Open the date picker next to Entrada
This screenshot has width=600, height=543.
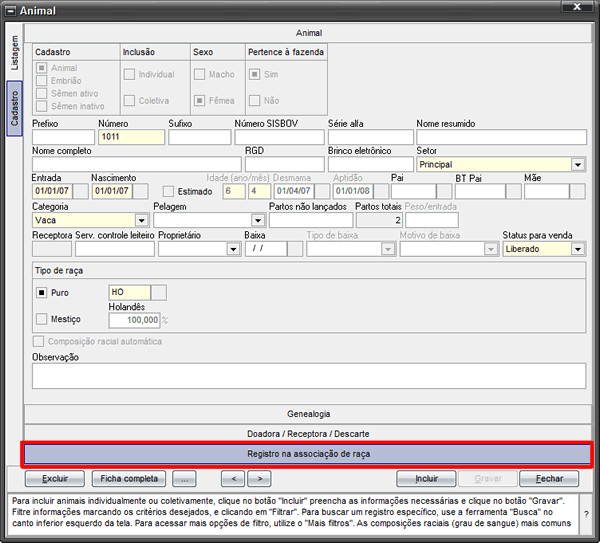pyautogui.click(x=81, y=191)
